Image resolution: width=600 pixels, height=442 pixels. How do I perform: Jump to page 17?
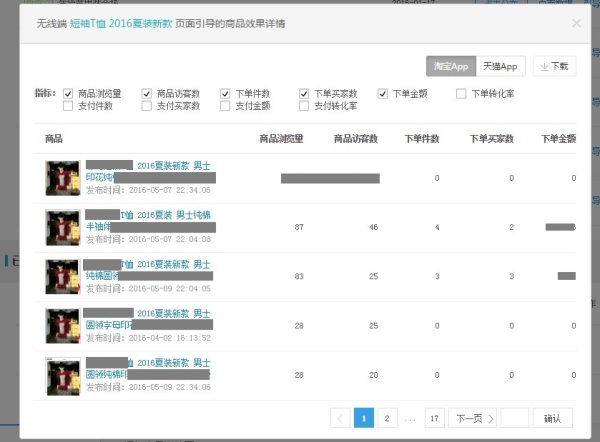(434, 418)
